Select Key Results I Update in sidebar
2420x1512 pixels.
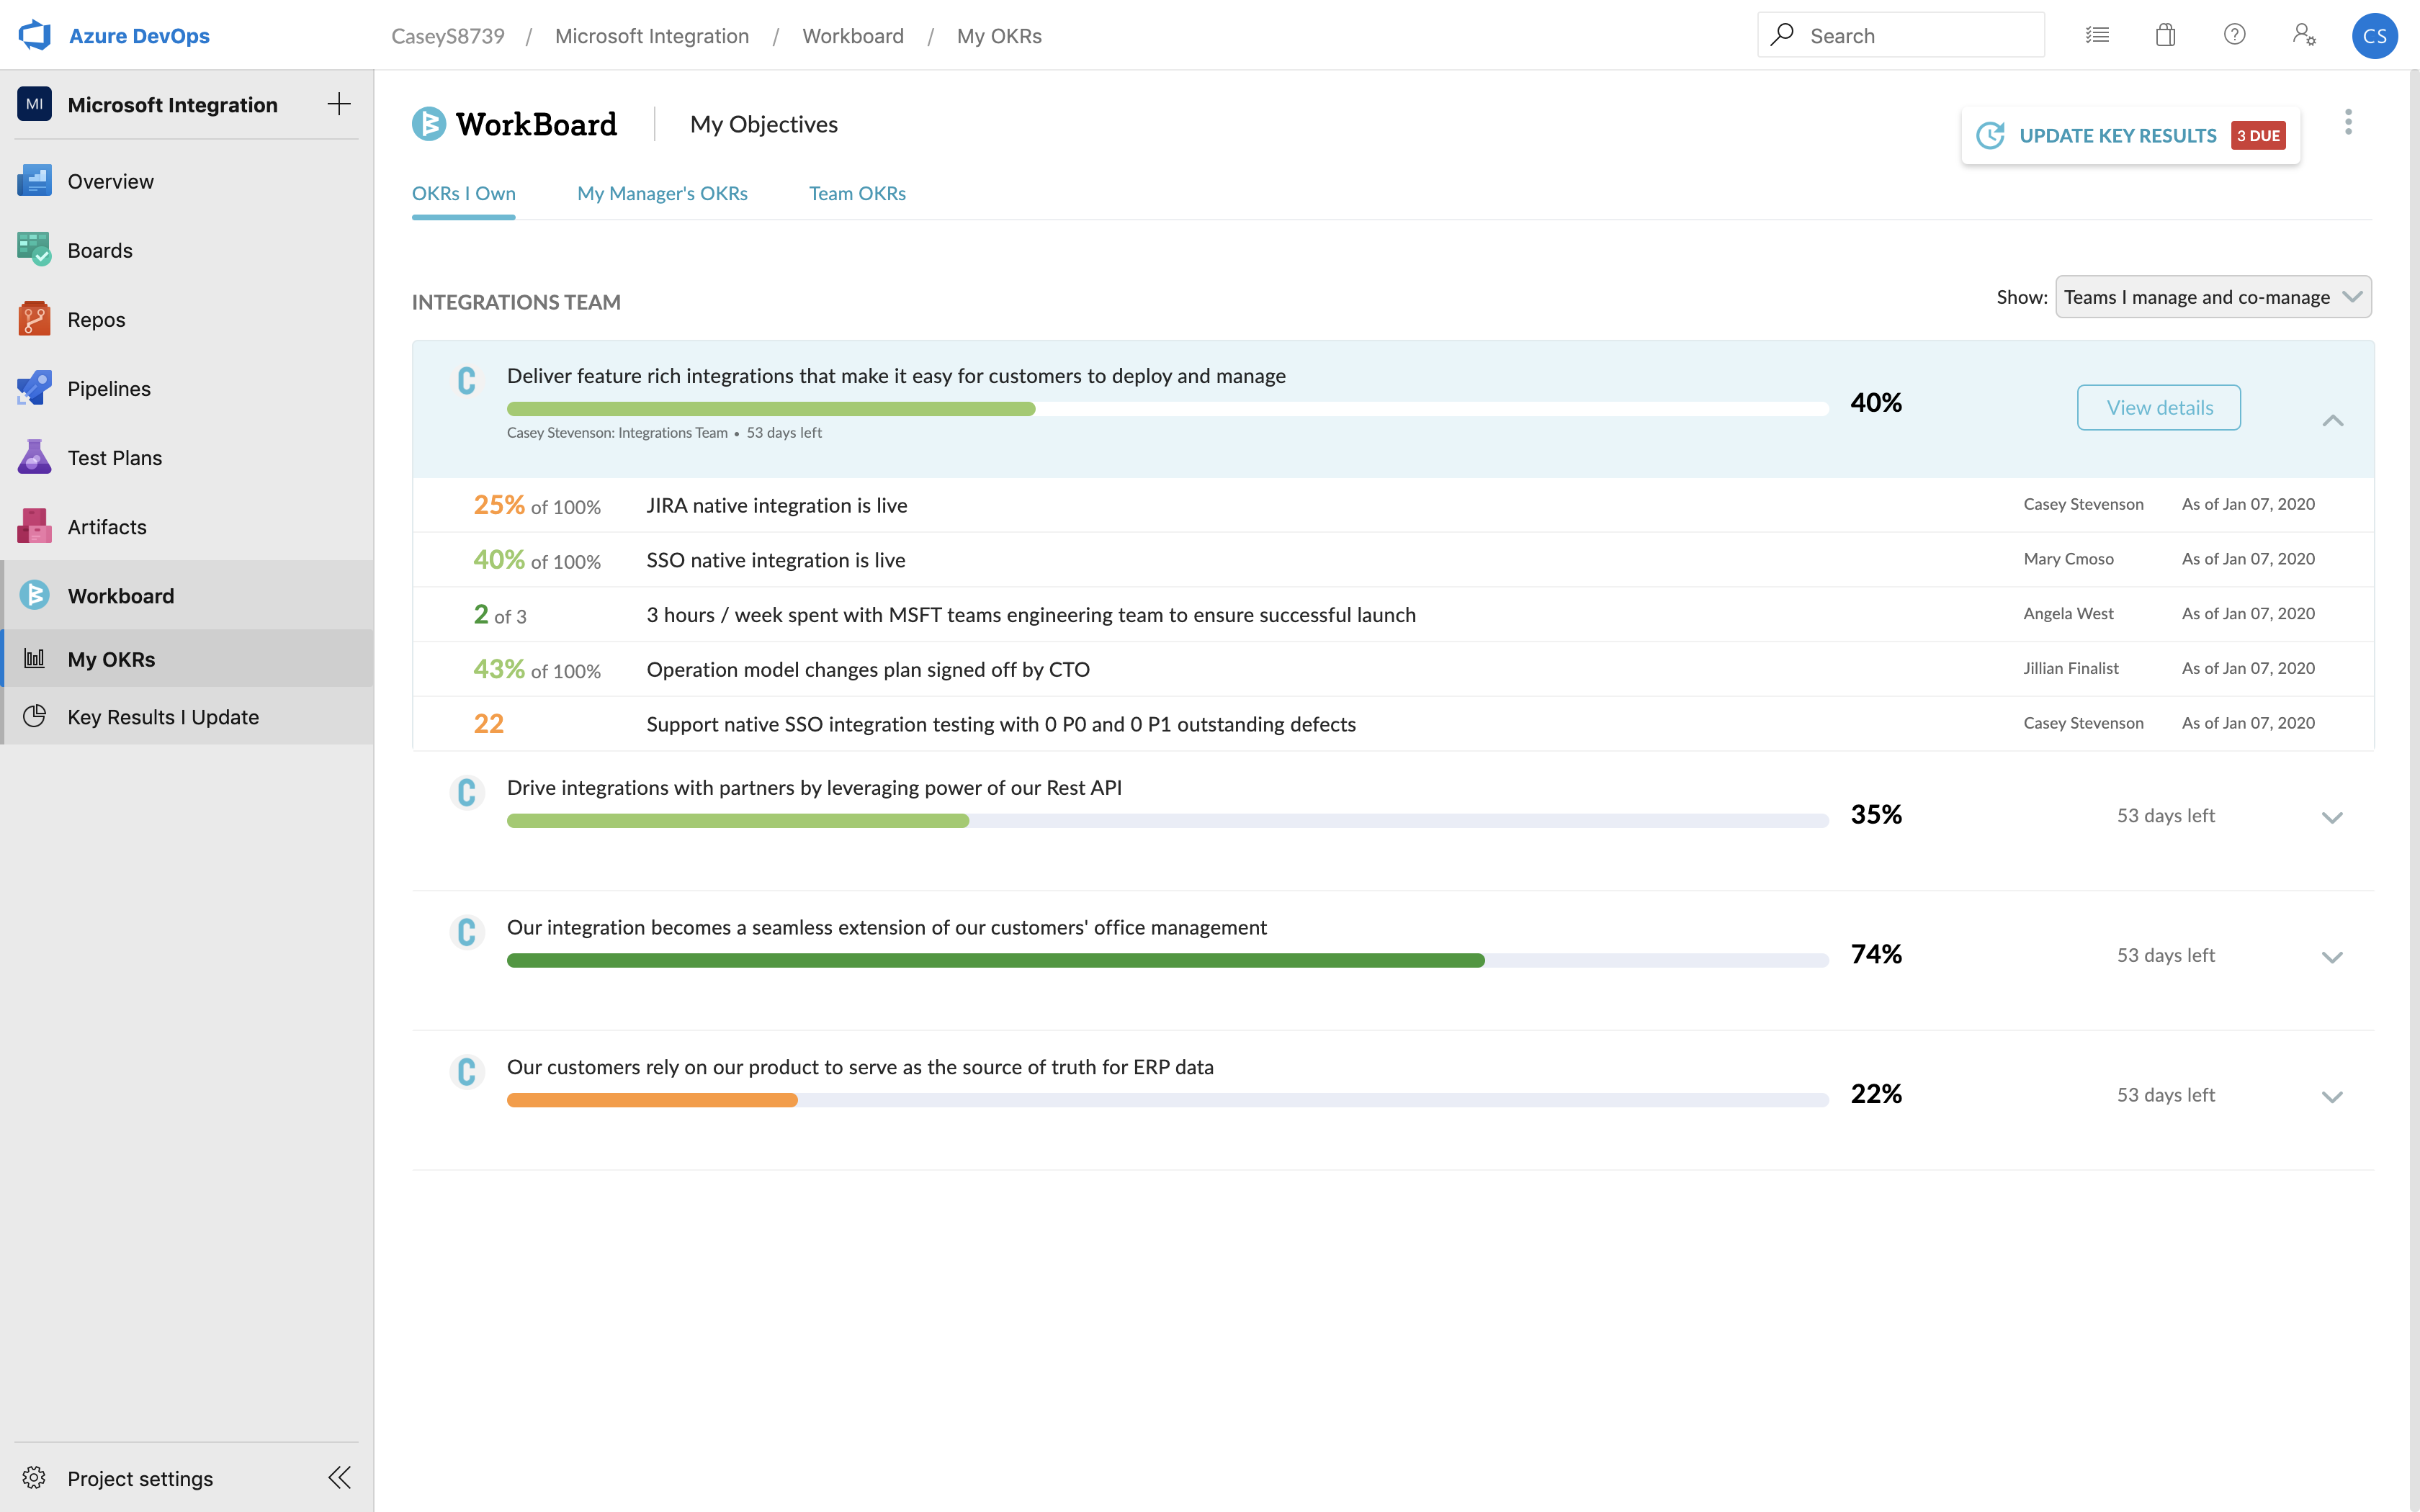point(187,716)
